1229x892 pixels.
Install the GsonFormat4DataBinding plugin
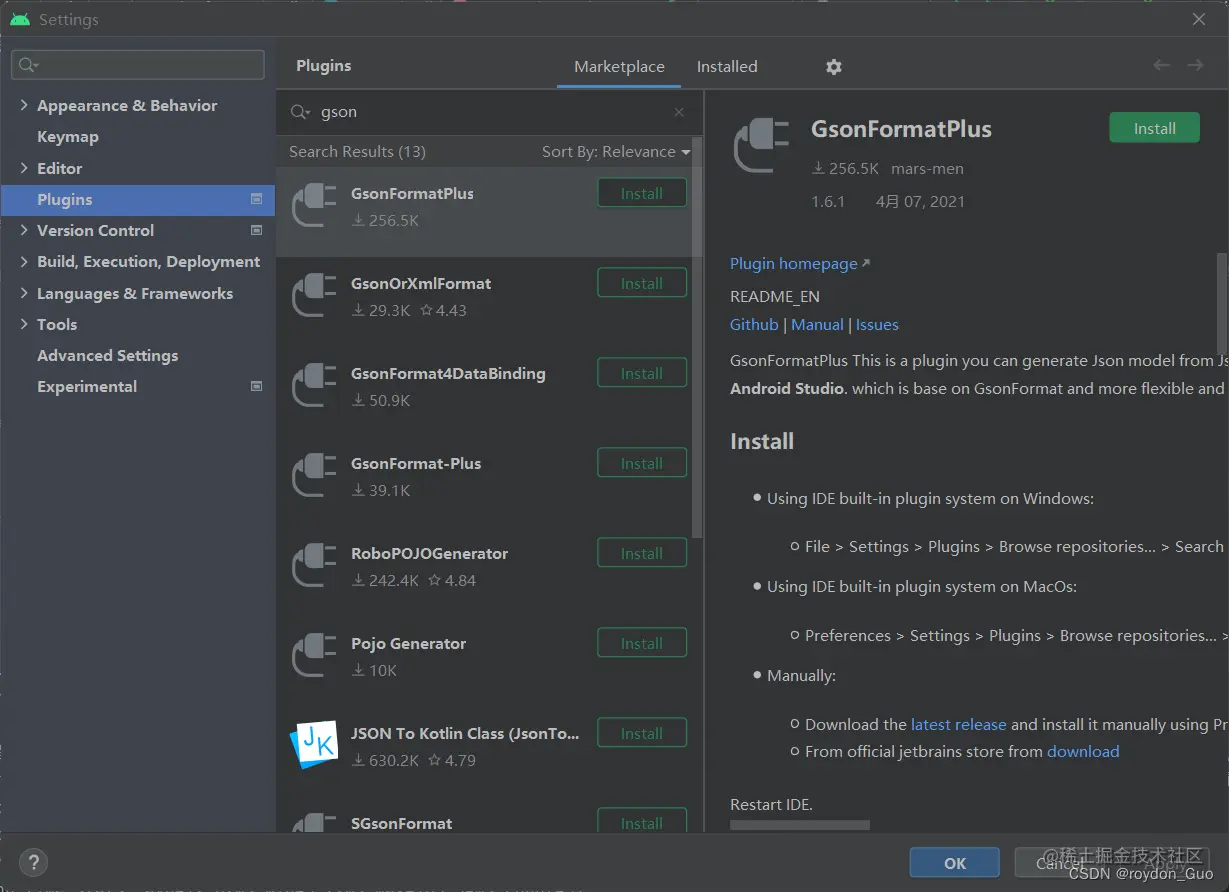click(x=642, y=373)
